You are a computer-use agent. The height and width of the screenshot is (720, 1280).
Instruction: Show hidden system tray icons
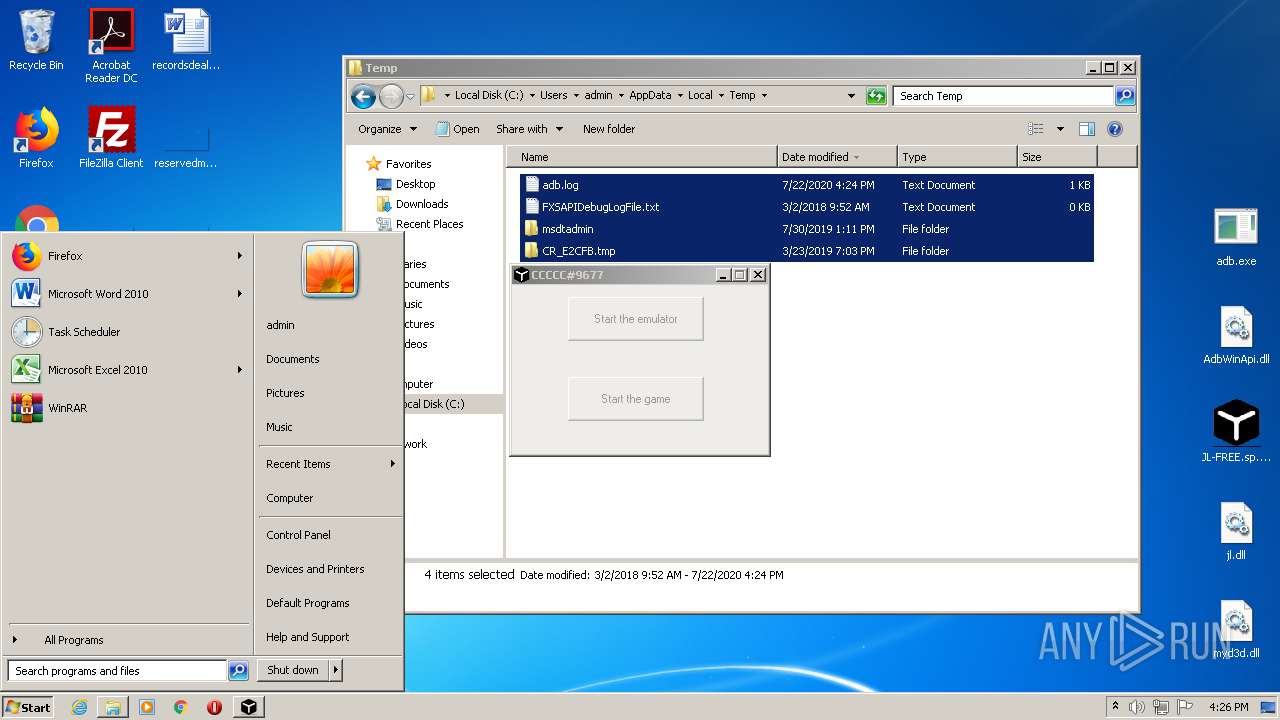(1116, 707)
